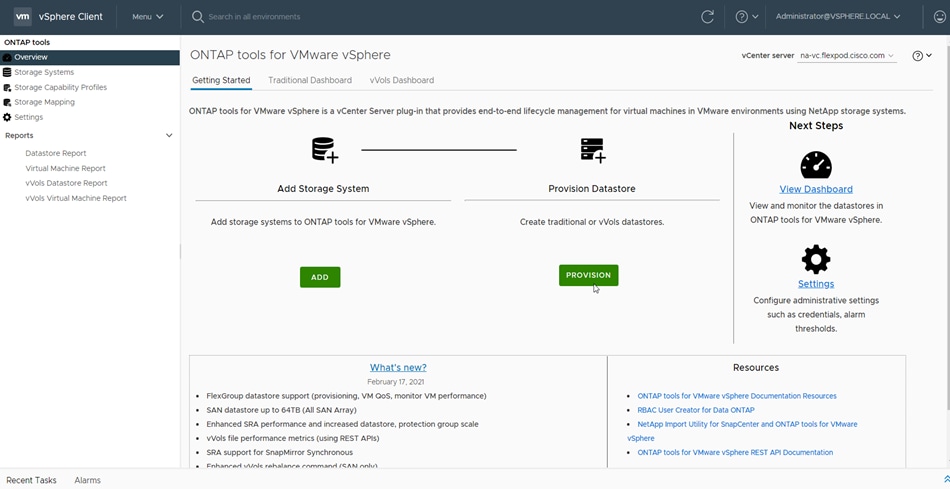Click the Storage Systems database icon
Viewport: 950px width, 489px height.
(7, 72)
